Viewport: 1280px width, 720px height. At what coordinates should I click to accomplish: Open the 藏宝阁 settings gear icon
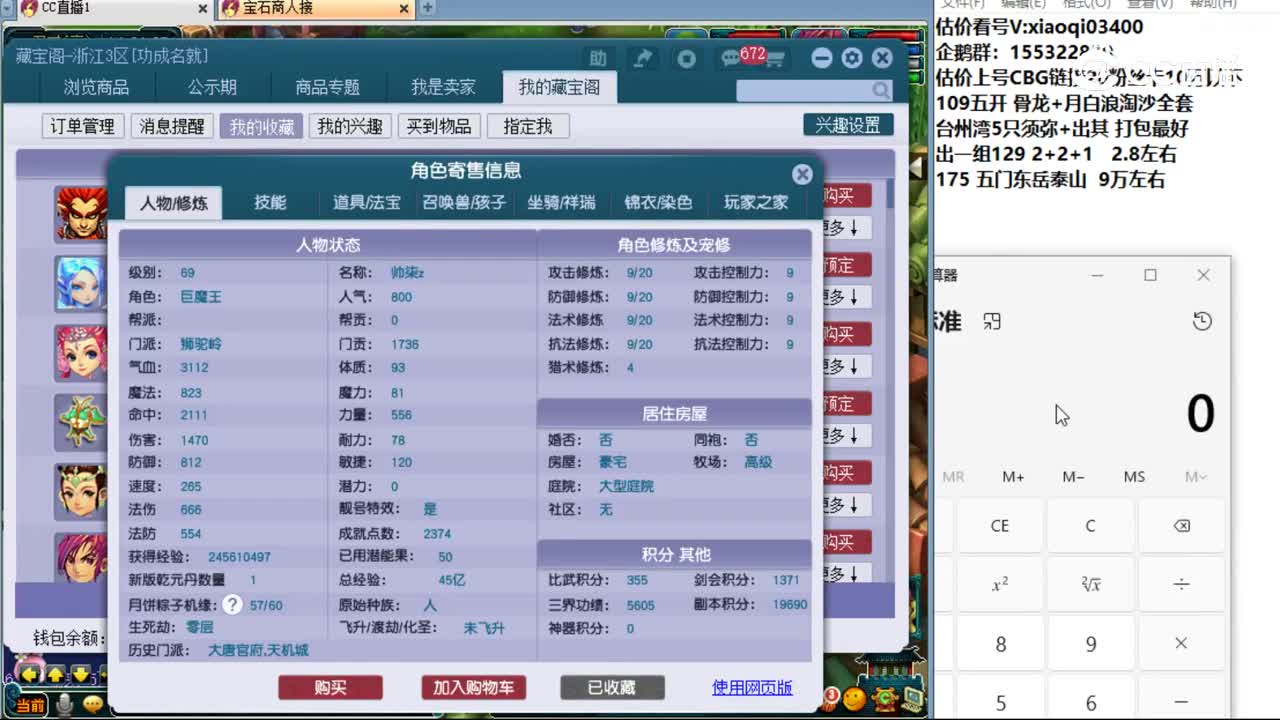[x=849, y=58]
